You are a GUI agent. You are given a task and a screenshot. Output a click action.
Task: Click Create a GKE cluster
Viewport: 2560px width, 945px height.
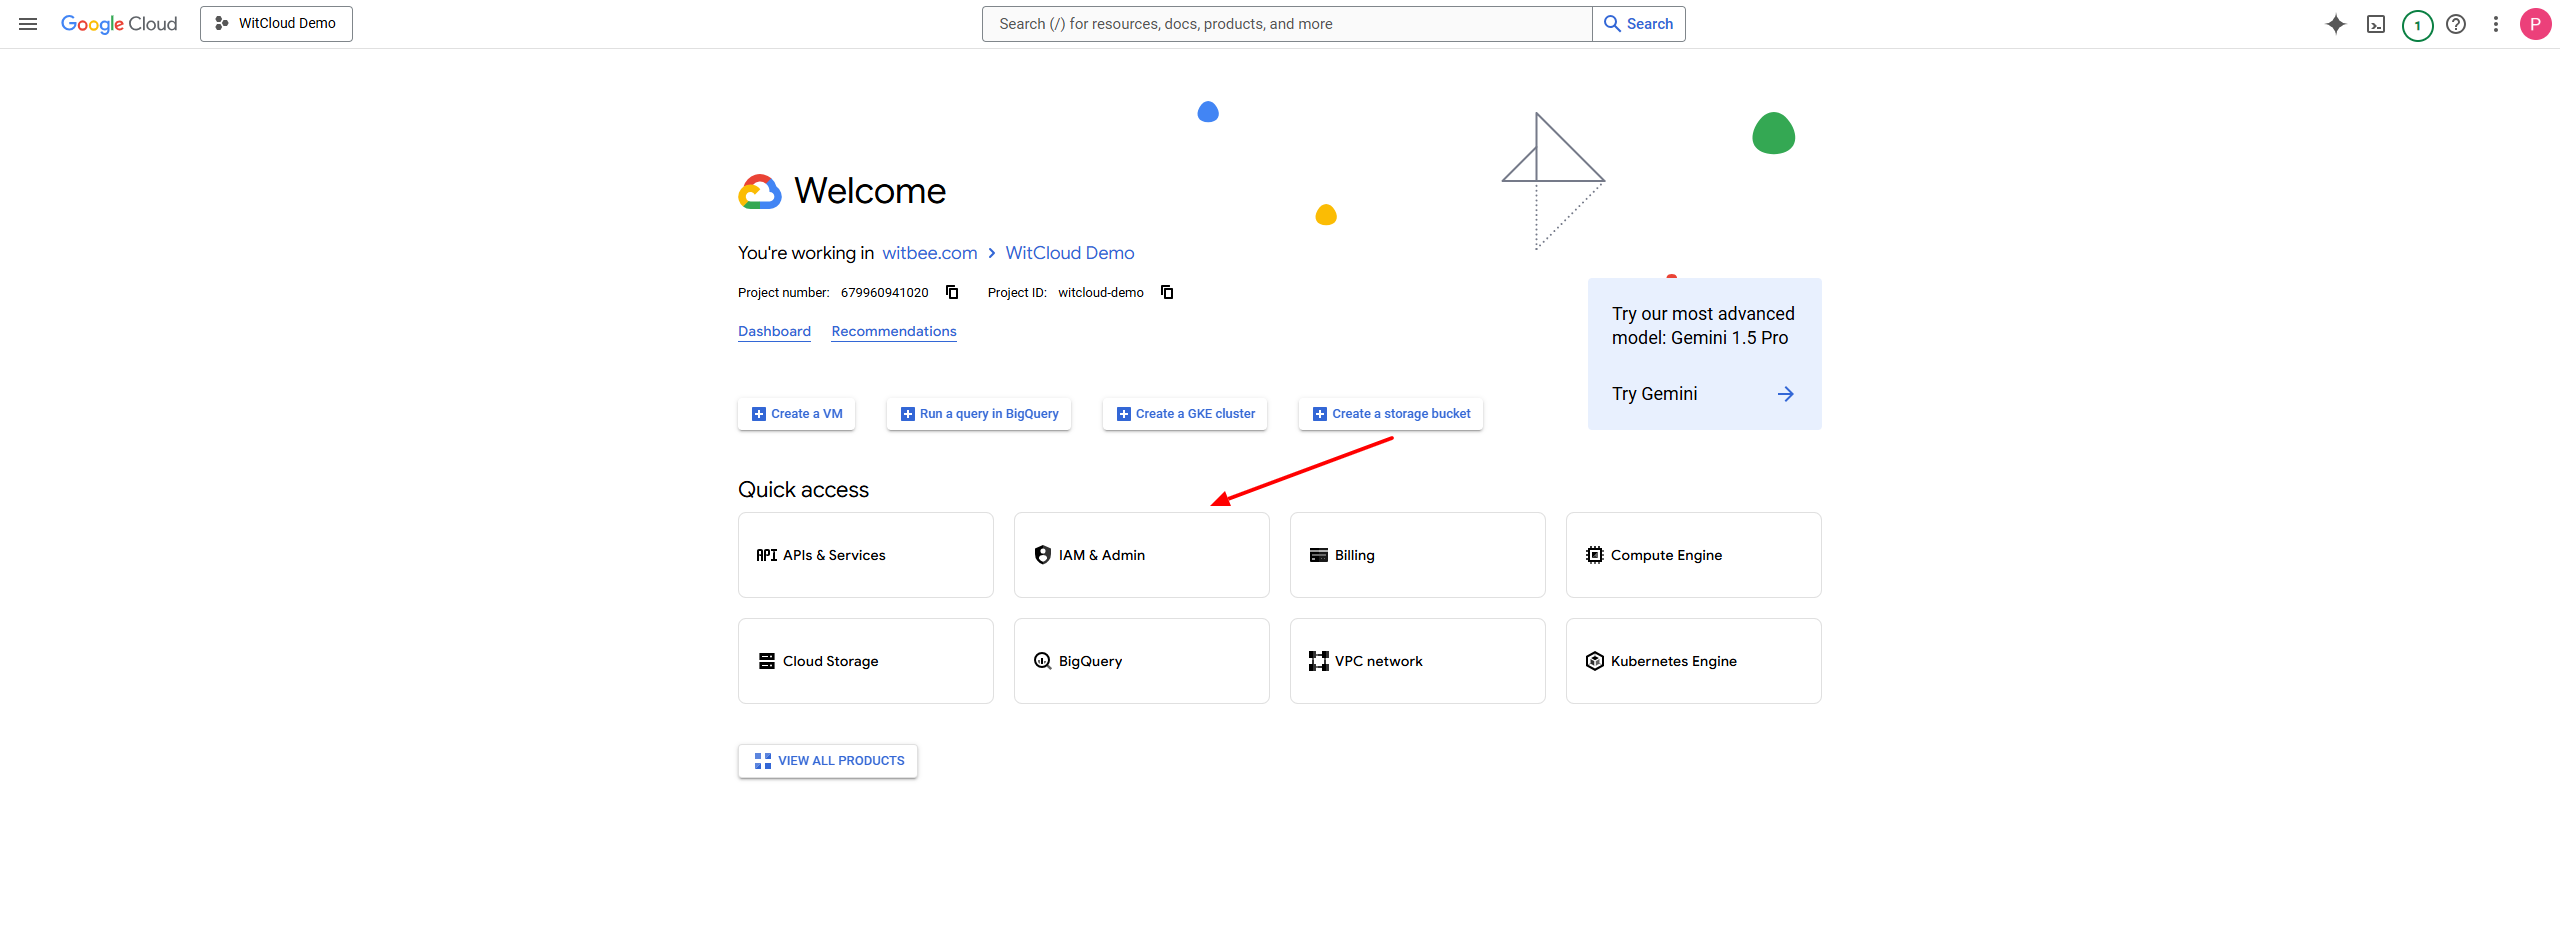[1184, 414]
